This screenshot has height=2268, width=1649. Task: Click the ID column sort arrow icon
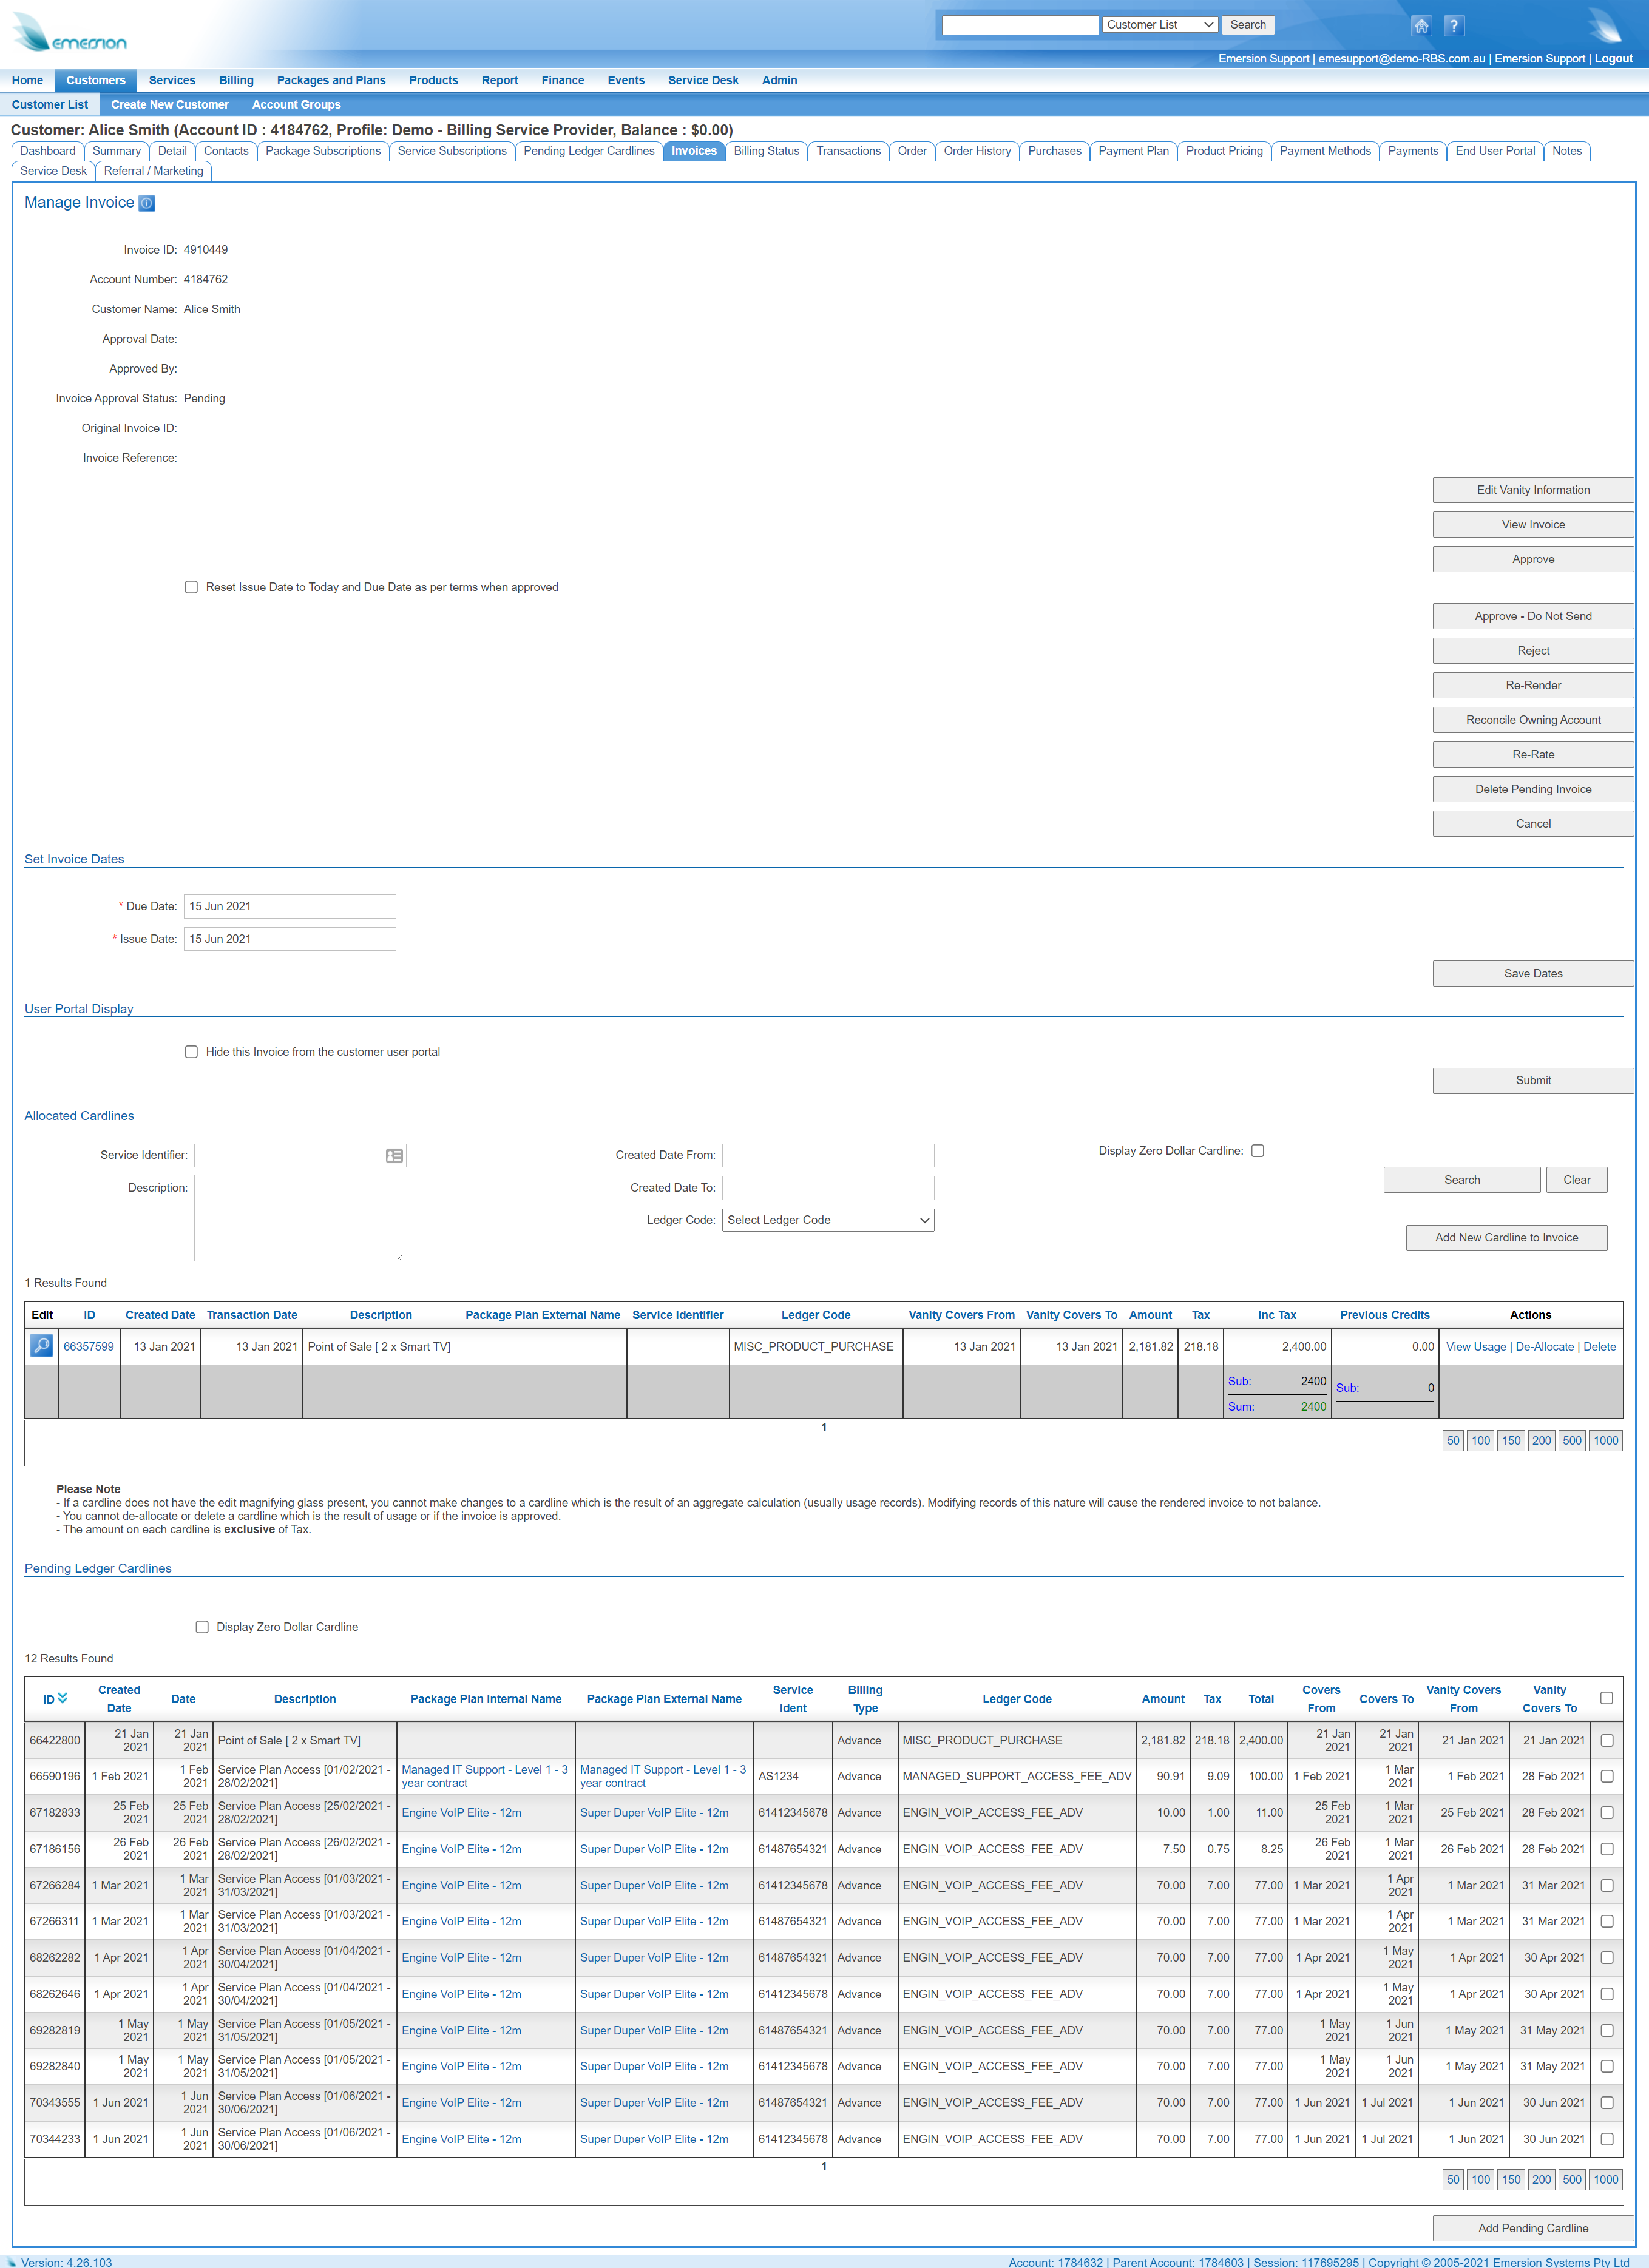pyautogui.click(x=63, y=1698)
